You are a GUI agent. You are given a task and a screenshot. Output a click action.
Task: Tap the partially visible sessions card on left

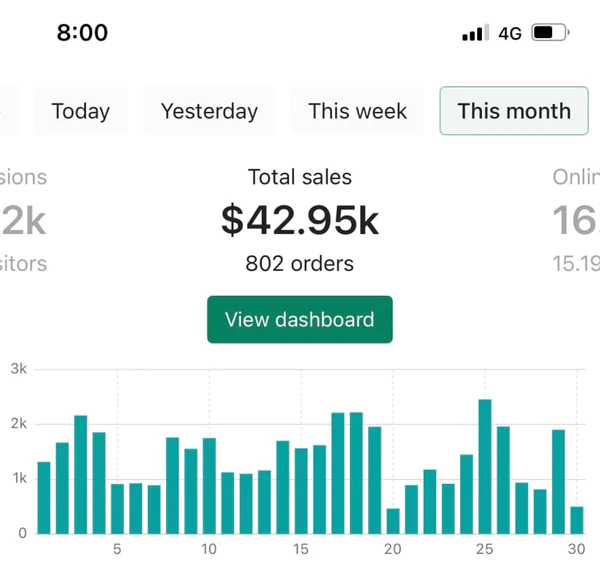pyautogui.click(x=22, y=221)
